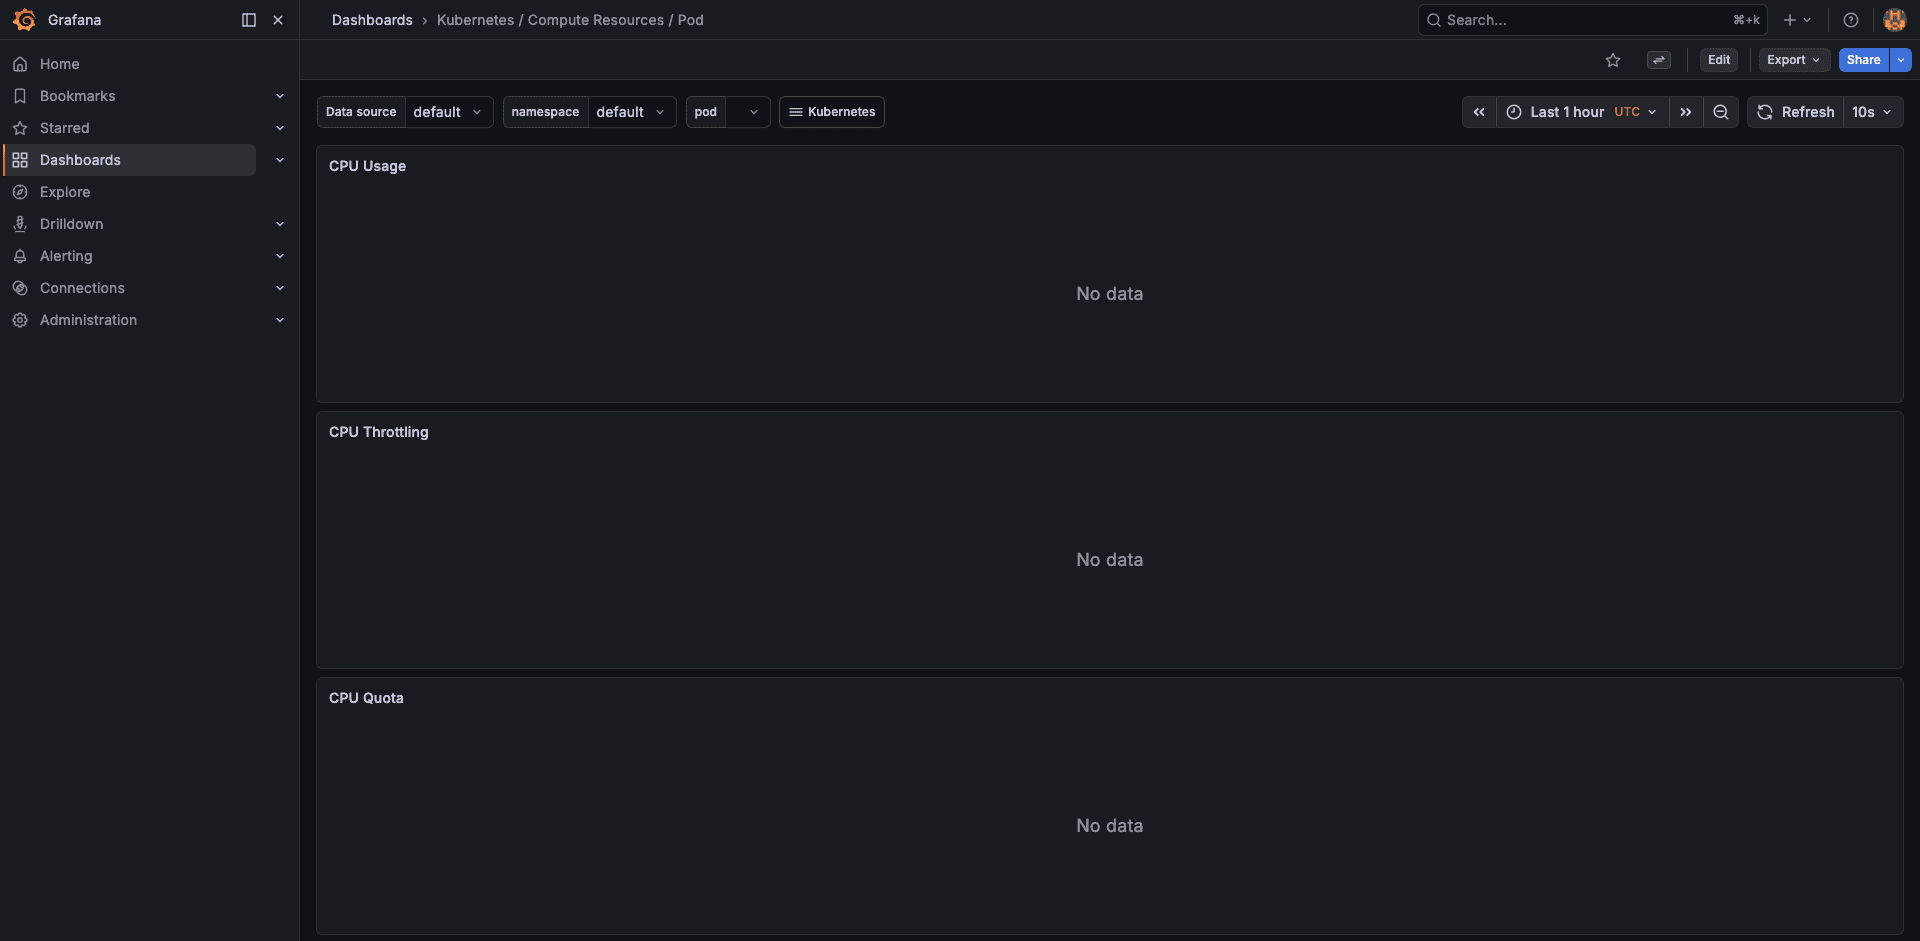
Task: Click the Kubernetes filter toggle
Action: [831, 112]
